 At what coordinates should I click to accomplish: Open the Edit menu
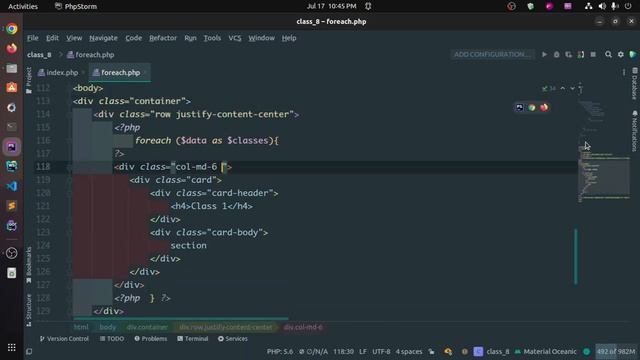tap(52, 38)
